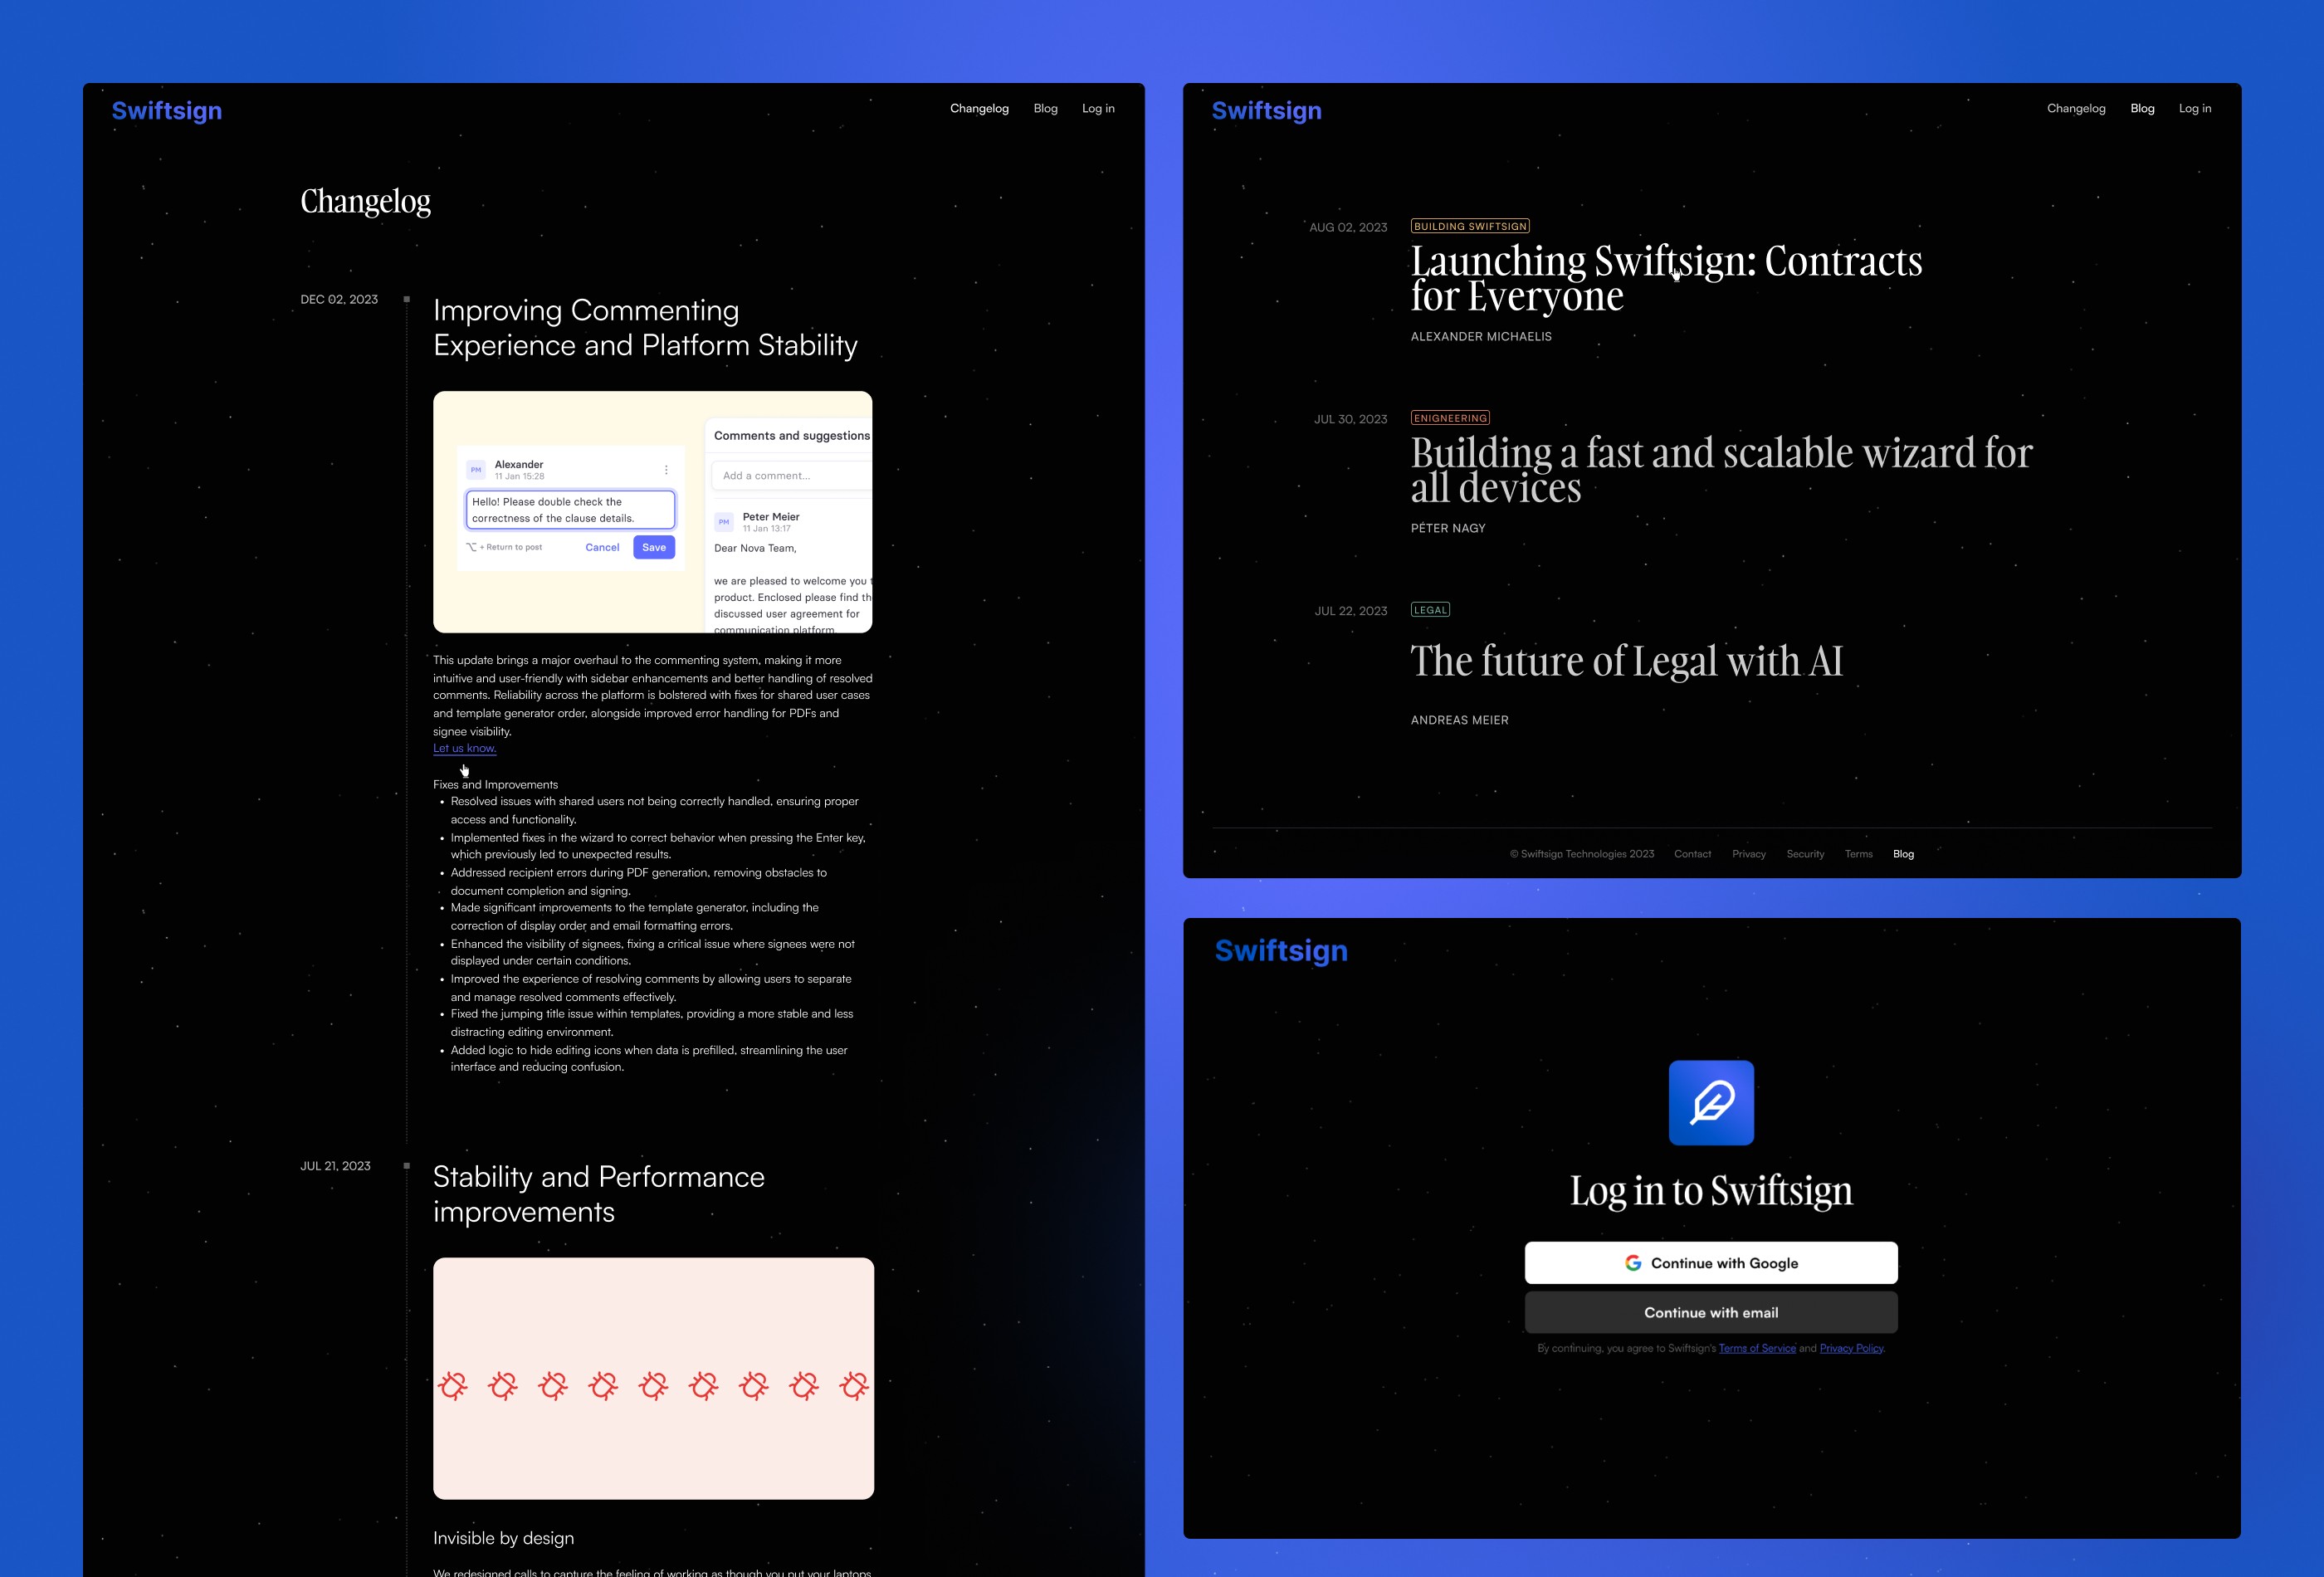The height and width of the screenshot is (1577, 2324).
Task: Click 'Continue with Google' button
Action: tap(1710, 1262)
